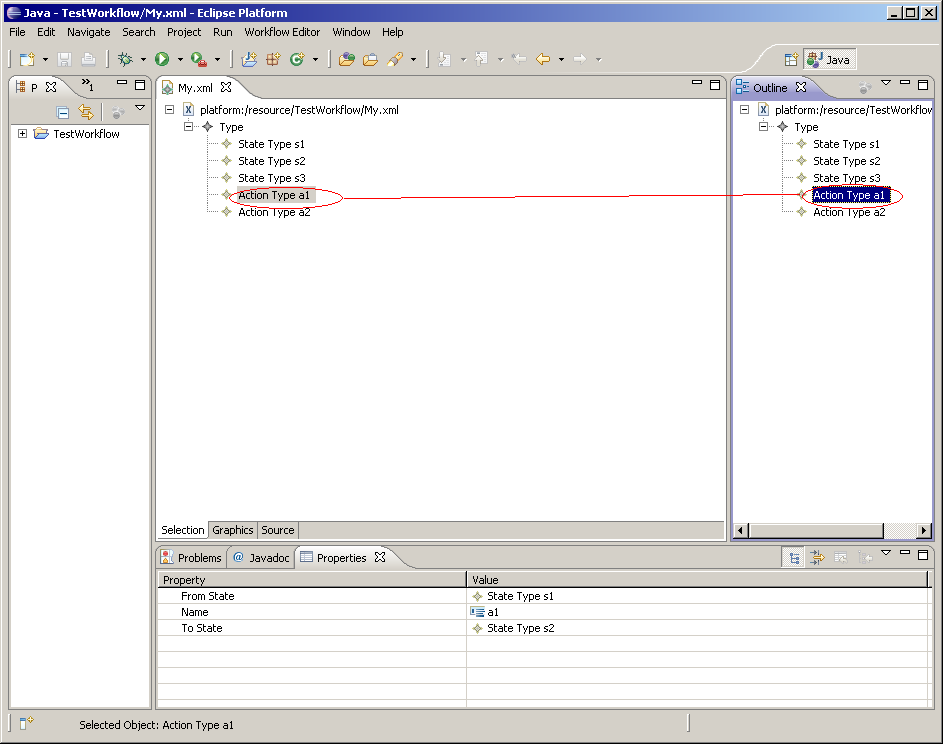Toggle Link with Editor in Package Explorer
The width and height of the screenshot is (943, 744).
86,113
